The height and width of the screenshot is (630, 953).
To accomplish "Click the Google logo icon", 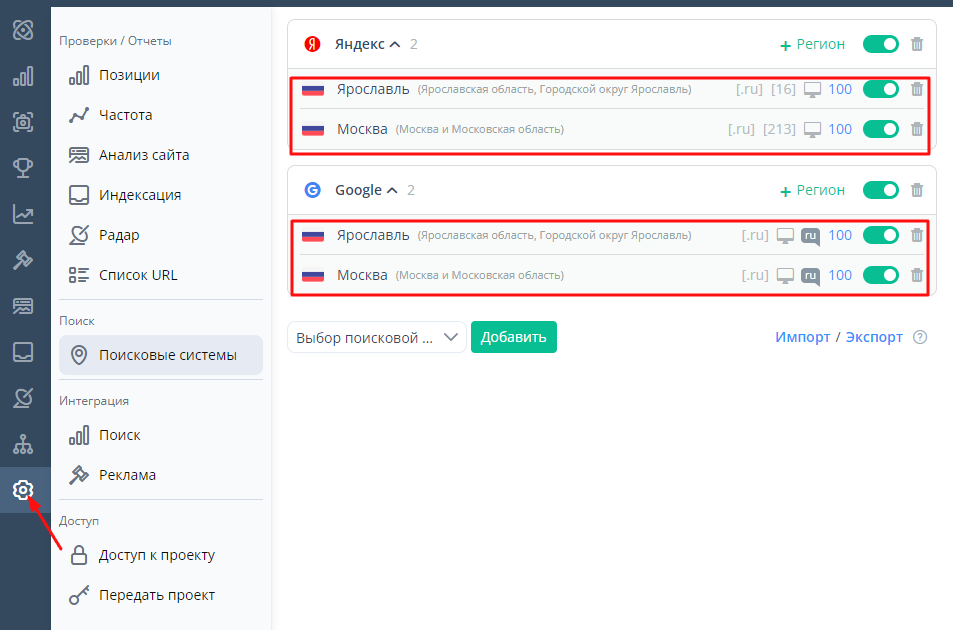I will pyautogui.click(x=312, y=190).
